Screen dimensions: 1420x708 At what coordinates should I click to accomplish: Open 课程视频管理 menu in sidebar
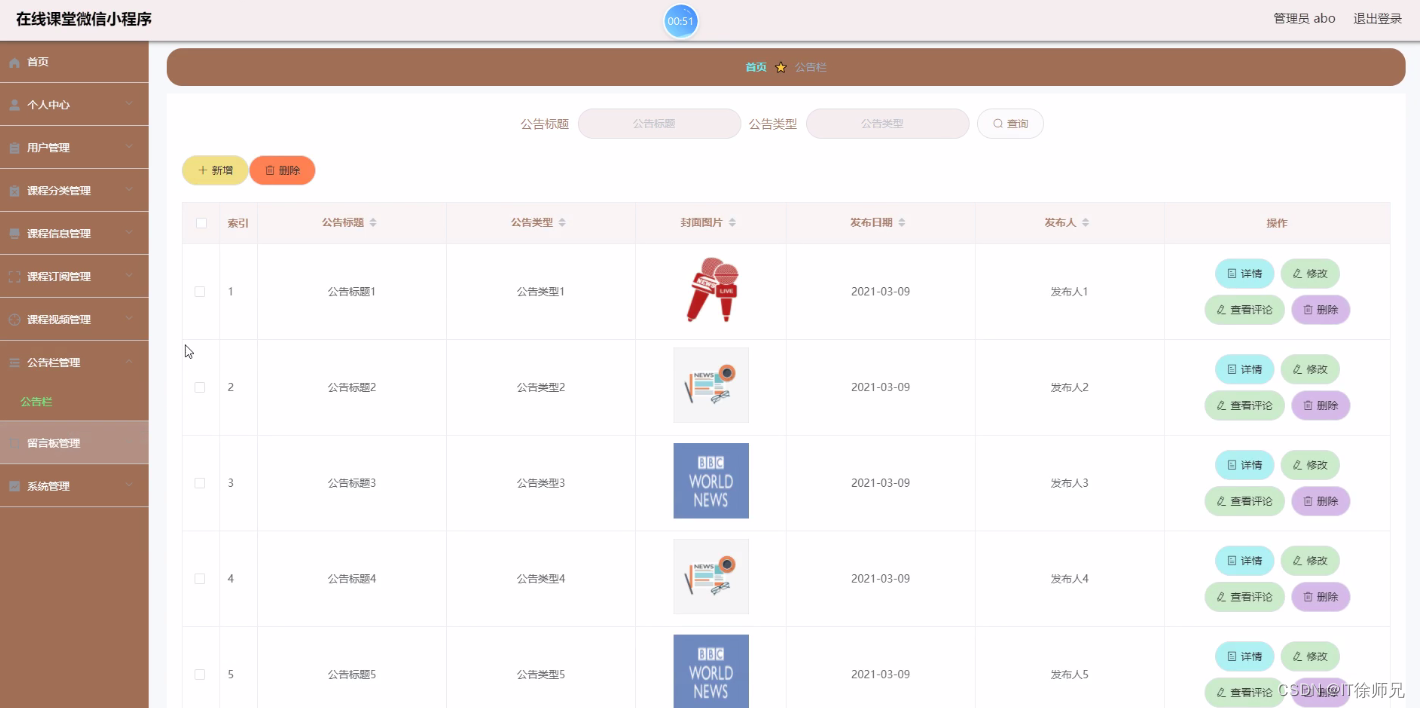pyautogui.click(x=74, y=320)
